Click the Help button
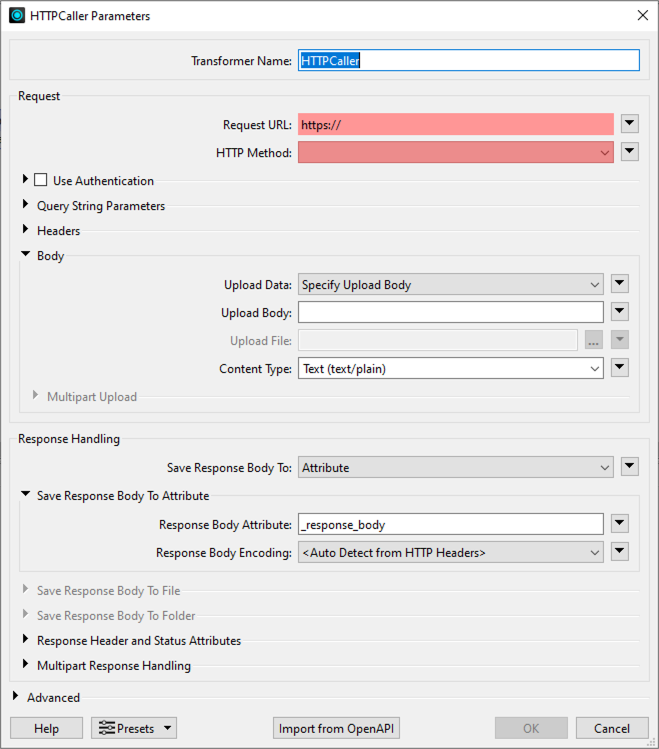Screen dimensions: 659x749 coord(46,728)
